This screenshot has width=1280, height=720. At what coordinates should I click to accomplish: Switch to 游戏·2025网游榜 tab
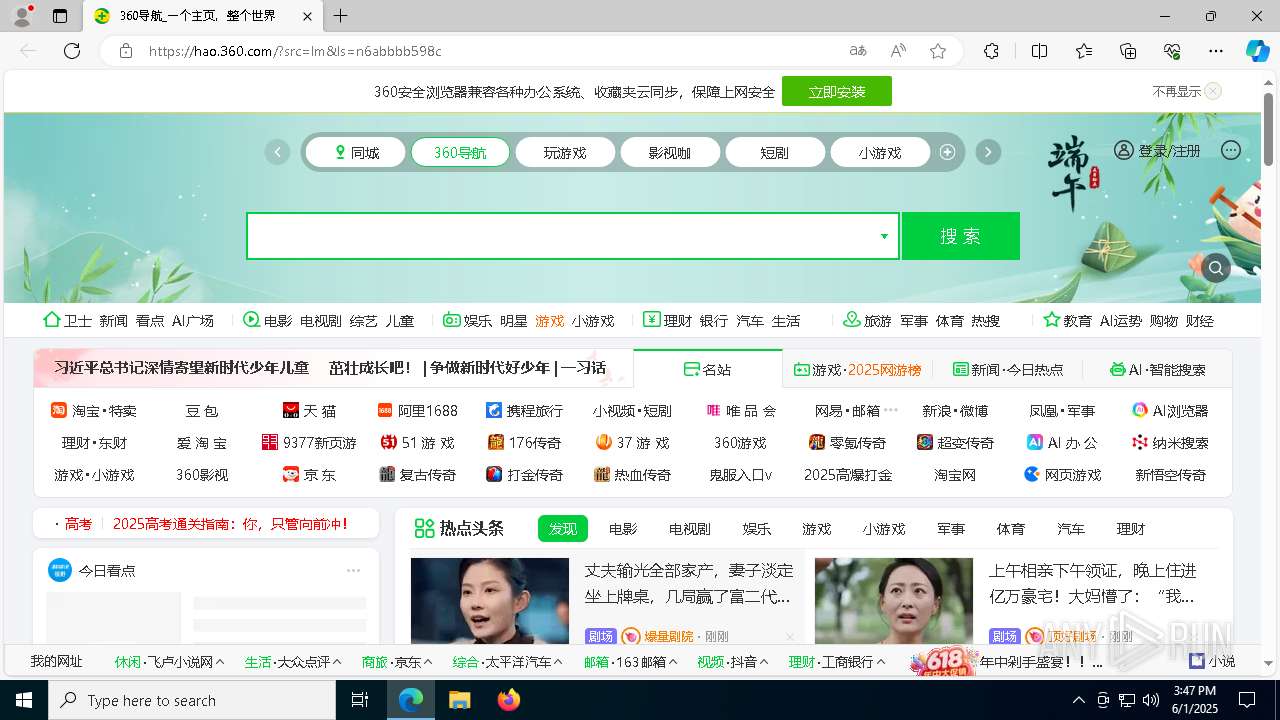tap(858, 369)
